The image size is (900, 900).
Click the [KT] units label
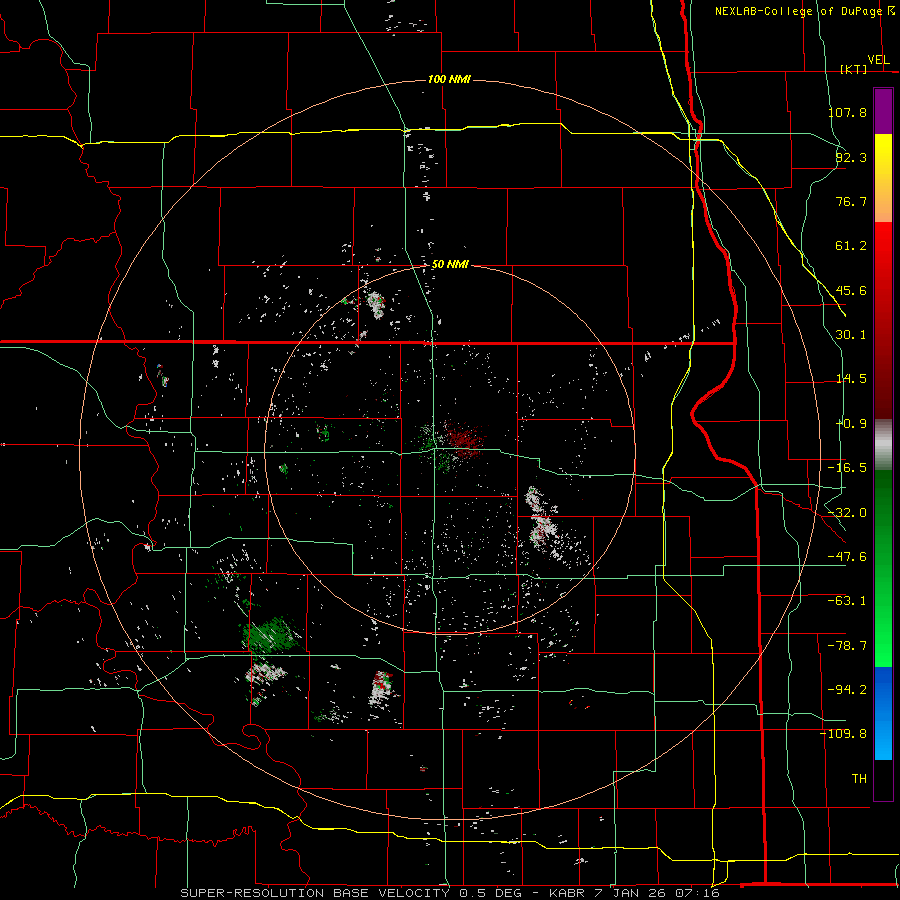pos(853,69)
